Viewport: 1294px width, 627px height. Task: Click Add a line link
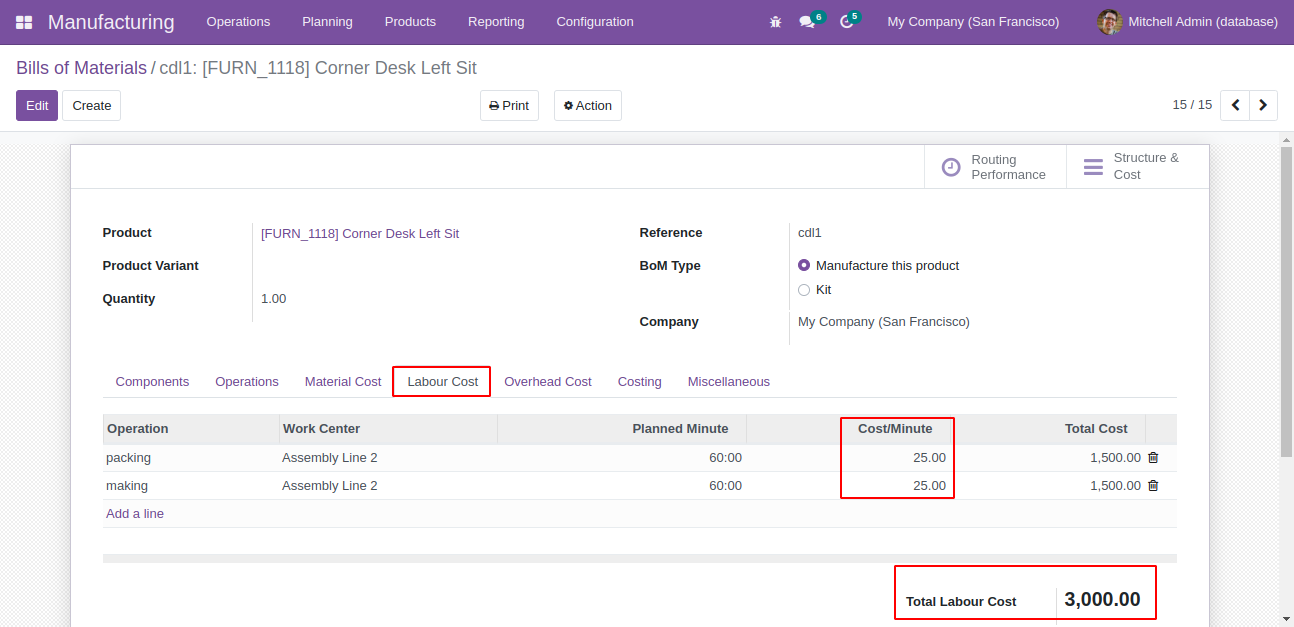coord(135,514)
